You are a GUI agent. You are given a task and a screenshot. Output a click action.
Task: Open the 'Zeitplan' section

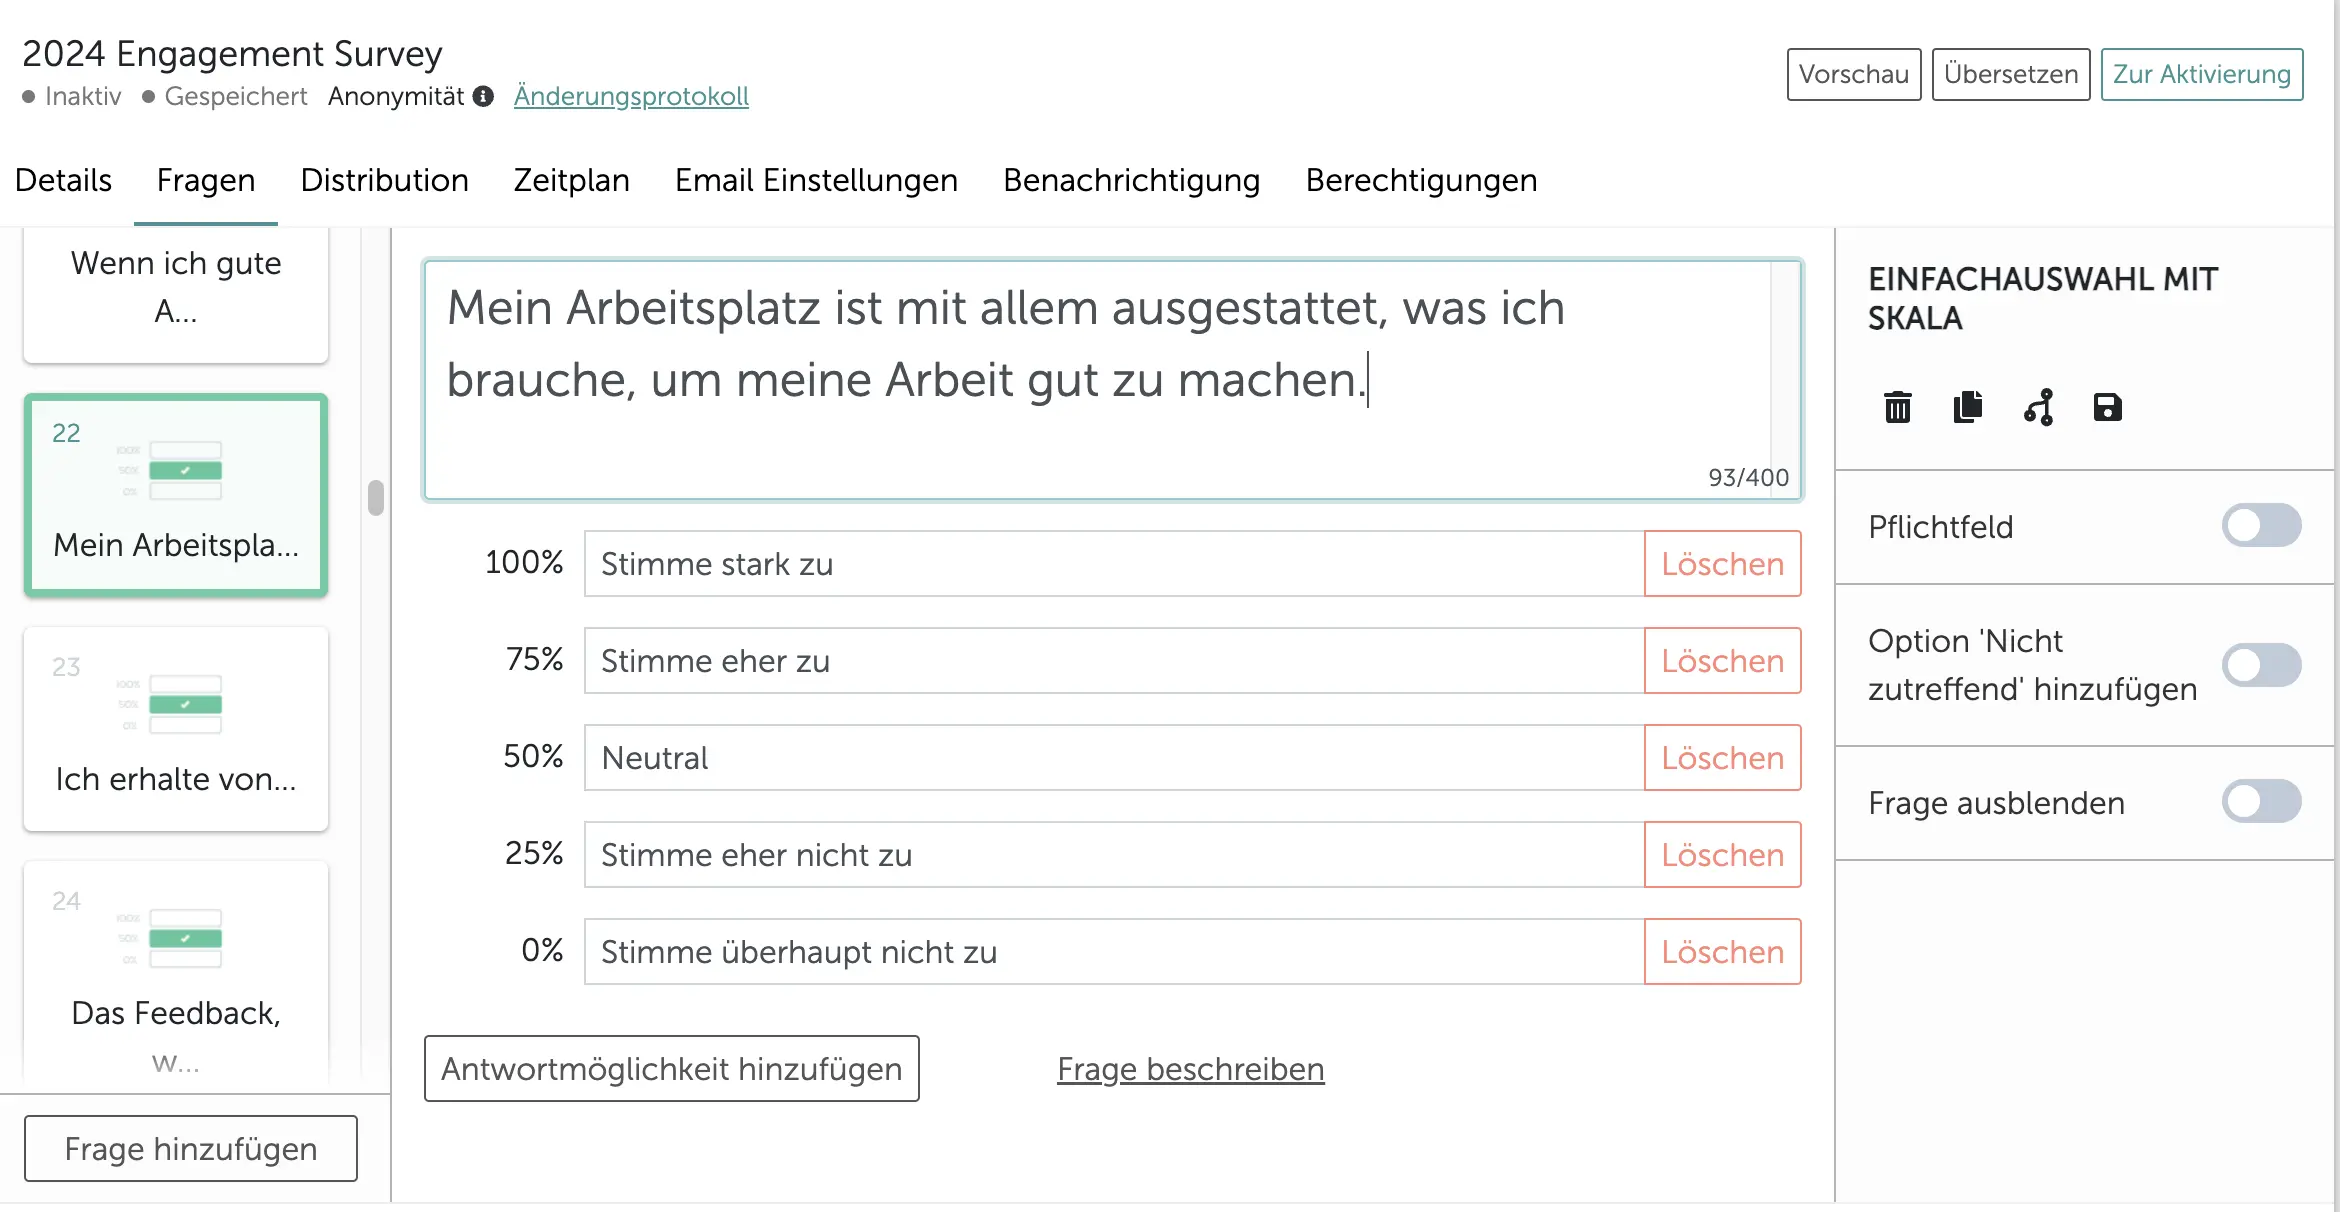(x=571, y=181)
